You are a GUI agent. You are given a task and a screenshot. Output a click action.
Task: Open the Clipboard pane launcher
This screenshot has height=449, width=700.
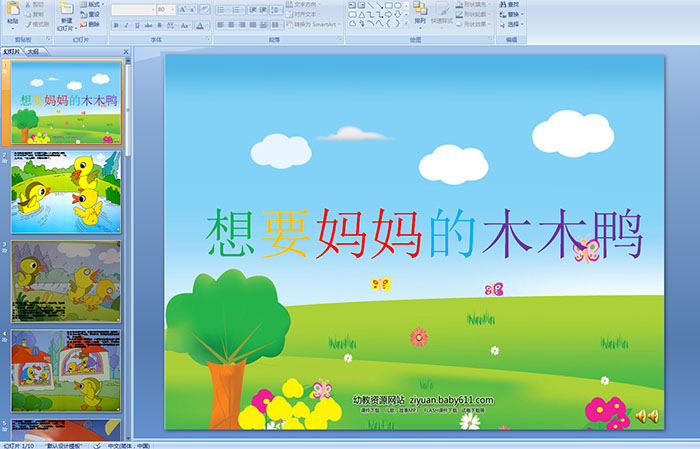coord(48,39)
